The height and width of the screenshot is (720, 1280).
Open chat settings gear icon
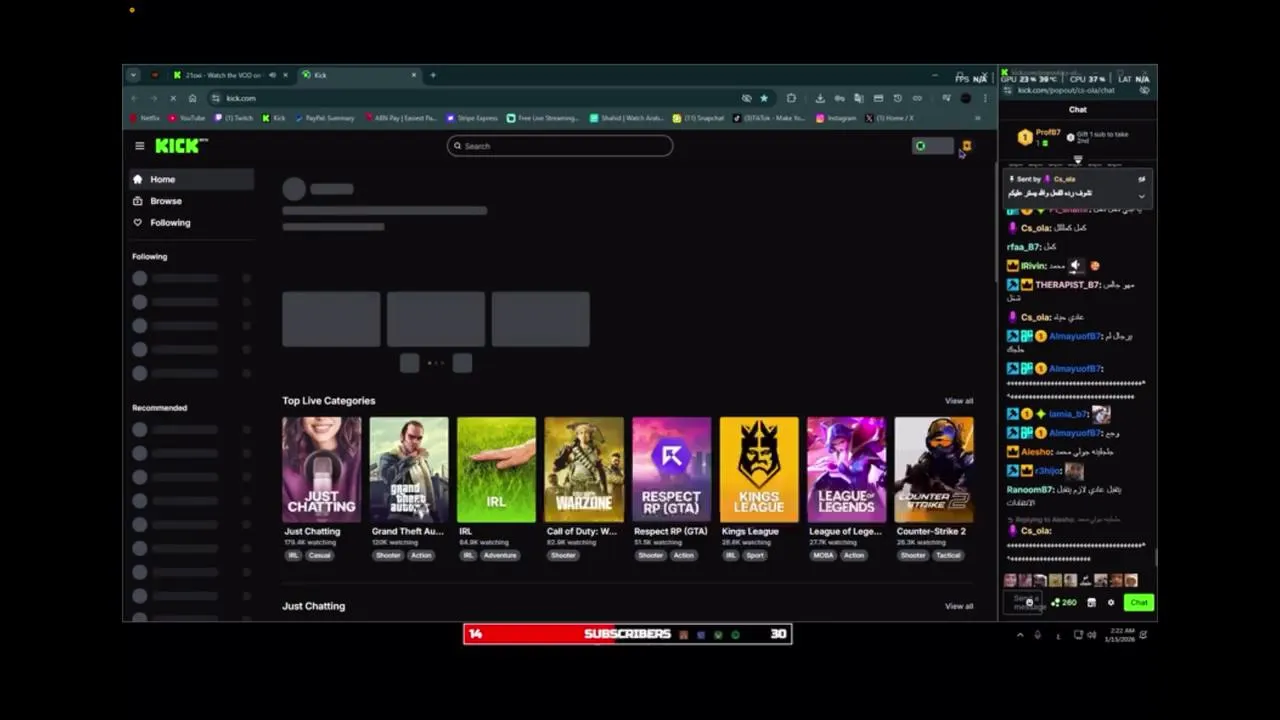1110,602
